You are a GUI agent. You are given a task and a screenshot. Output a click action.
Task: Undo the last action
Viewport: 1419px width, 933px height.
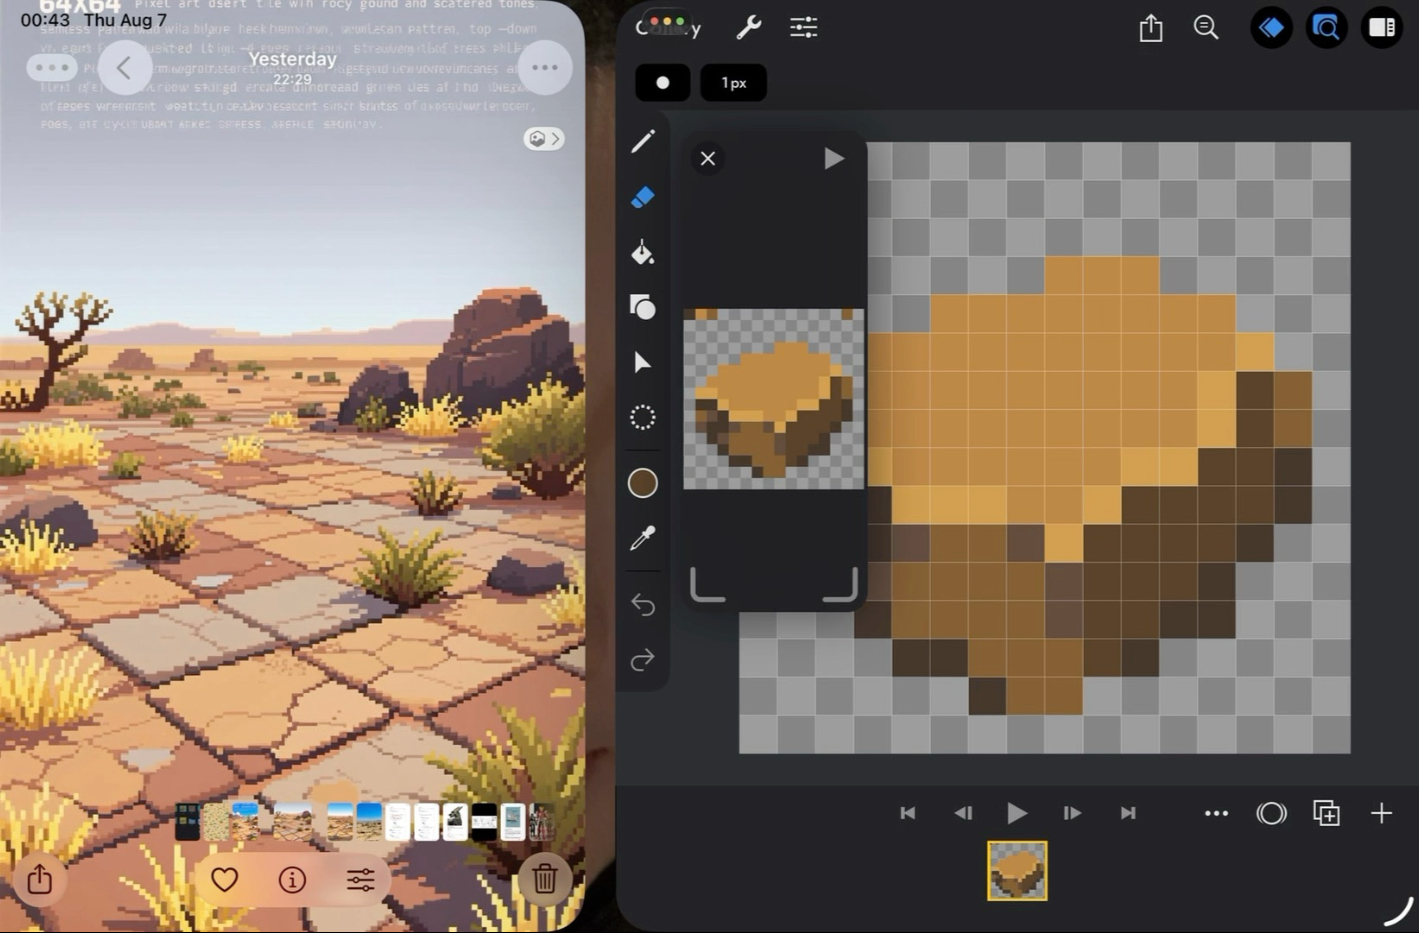[x=643, y=604]
